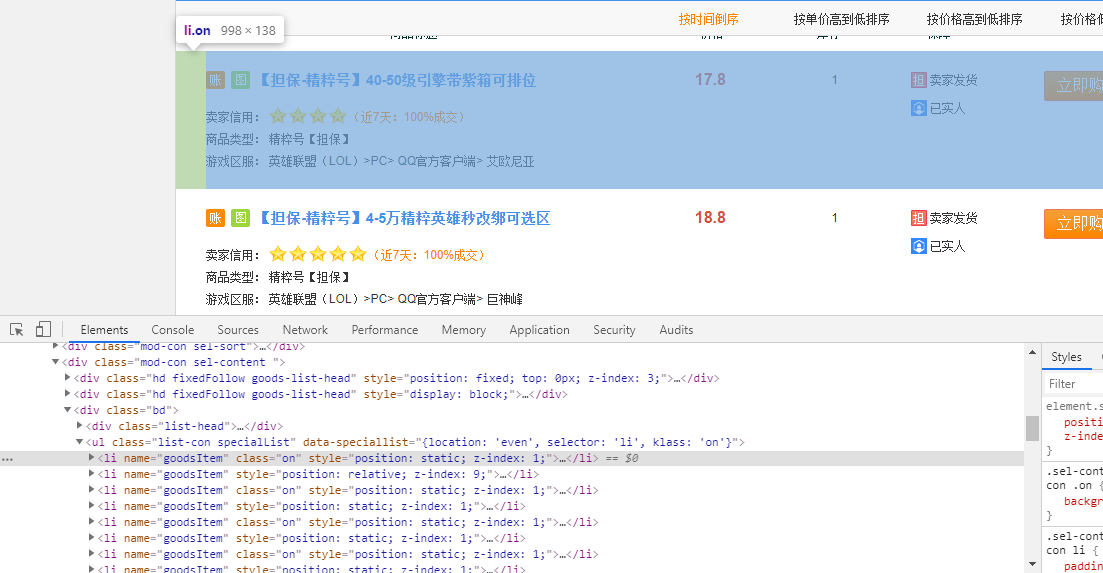Expand the selected li goodsItem on node
Viewport: 1103px width, 573px height.
point(91,458)
